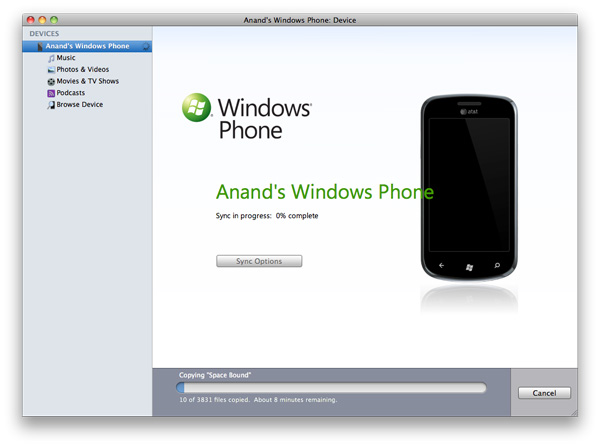This screenshot has width=600, height=447.
Task: Open the Podcasts section
Action: pos(71,93)
